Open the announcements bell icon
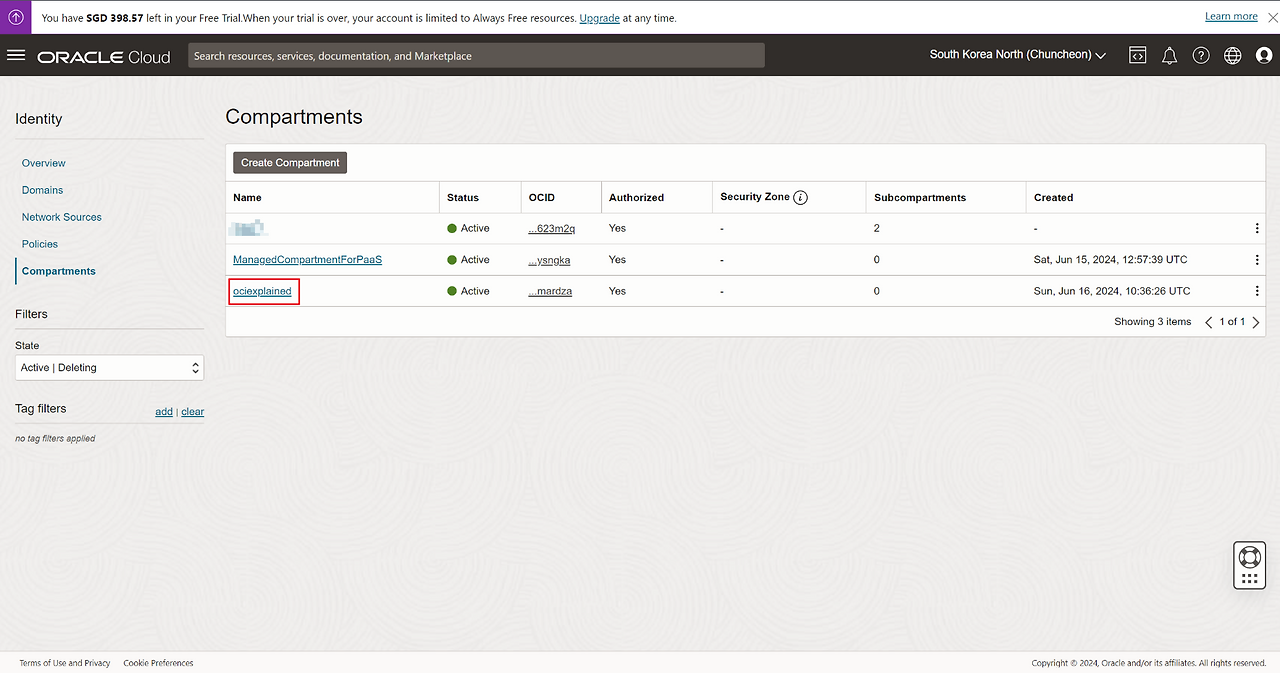Screen dimensions: 1280x673 point(1169,56)
